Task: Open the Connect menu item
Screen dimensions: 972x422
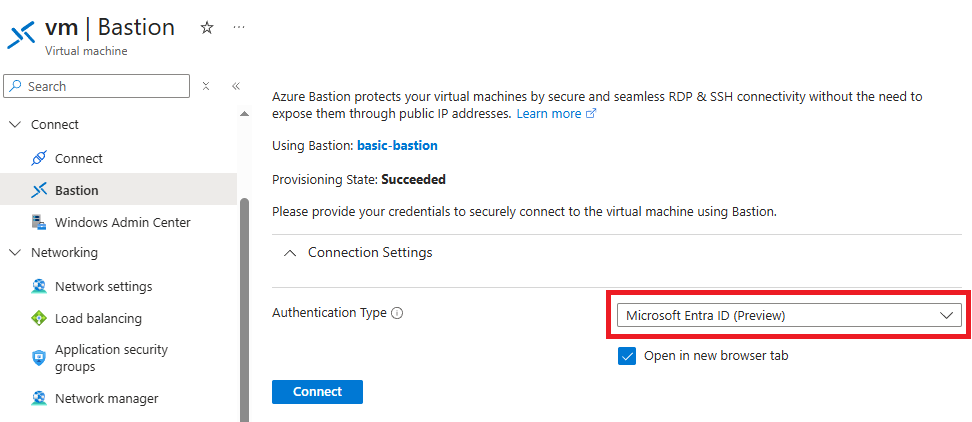Action: pyautogui.click(x=79, y=159)
